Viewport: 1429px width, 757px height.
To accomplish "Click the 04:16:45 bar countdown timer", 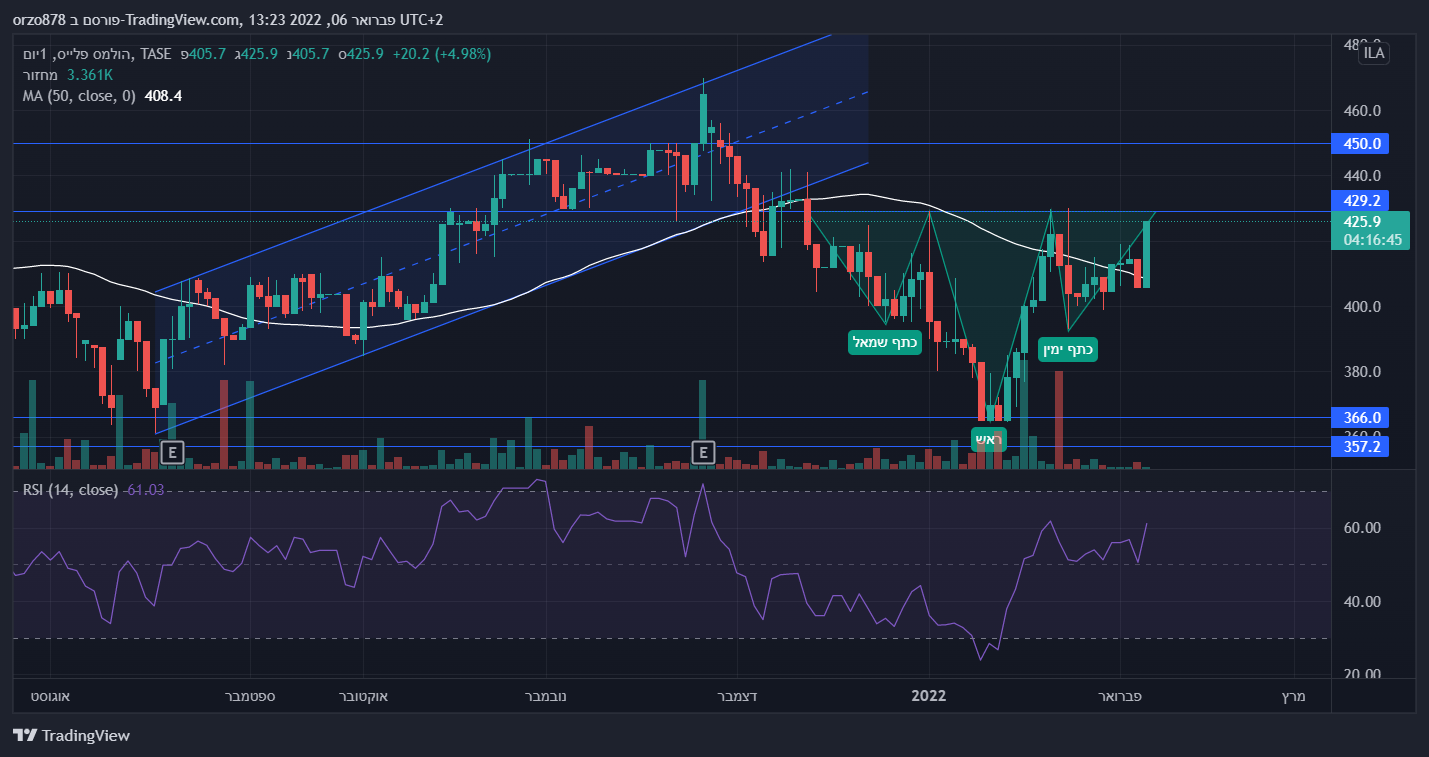I will click(x=1372, y=240).
